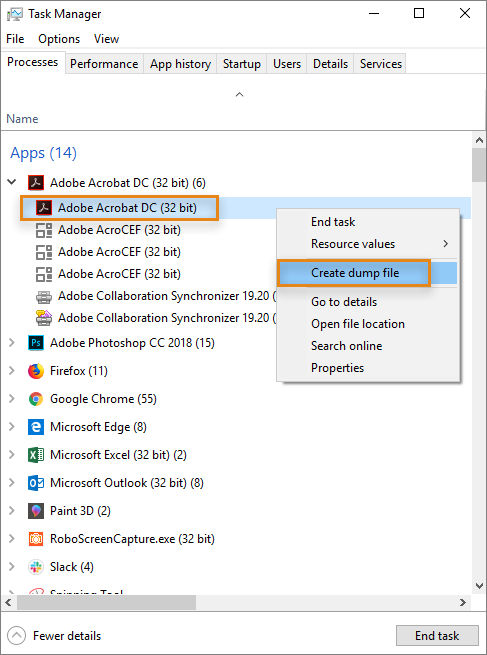Screen dimensions: 487x655
Task: Switch to the App history tab
Action: tap(180, 64)
